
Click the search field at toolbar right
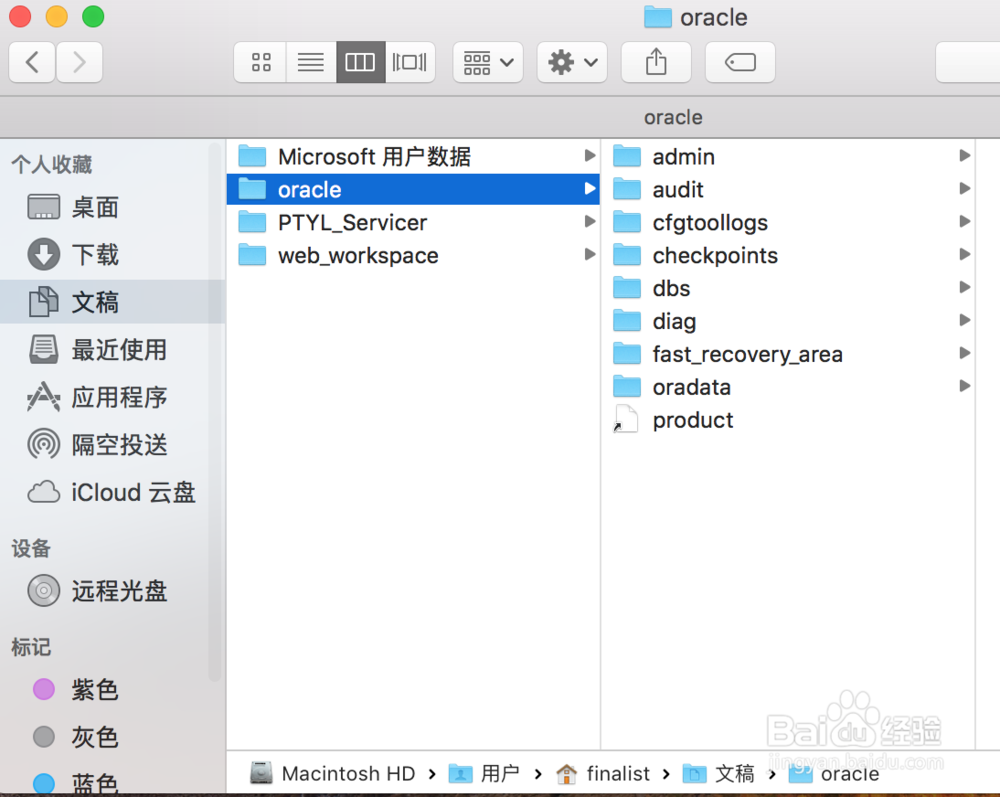pyautogui.click(x=967, y=62)
